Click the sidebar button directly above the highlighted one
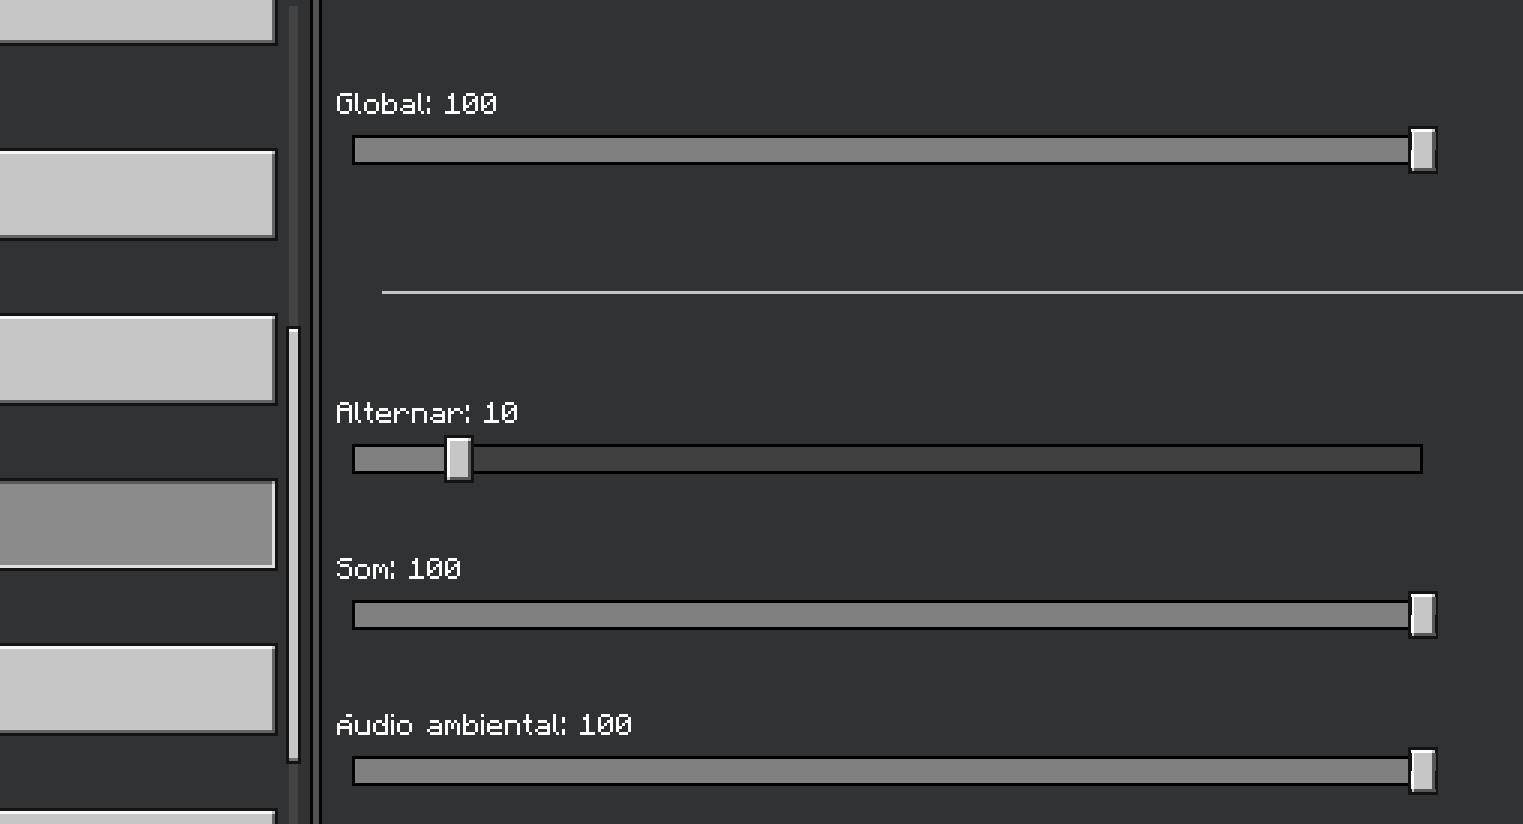 click(x=137, y=359)
